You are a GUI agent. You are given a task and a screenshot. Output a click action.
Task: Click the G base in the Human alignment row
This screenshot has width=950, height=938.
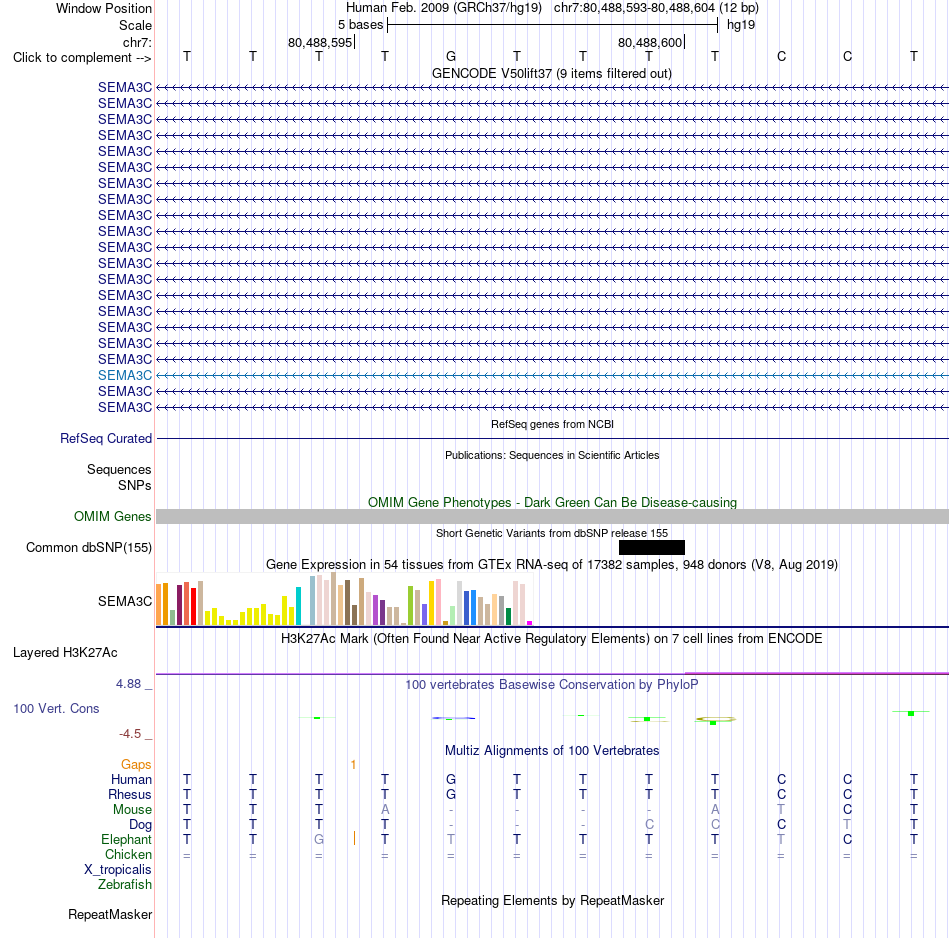pyautogui.click(x=451, y=780)
